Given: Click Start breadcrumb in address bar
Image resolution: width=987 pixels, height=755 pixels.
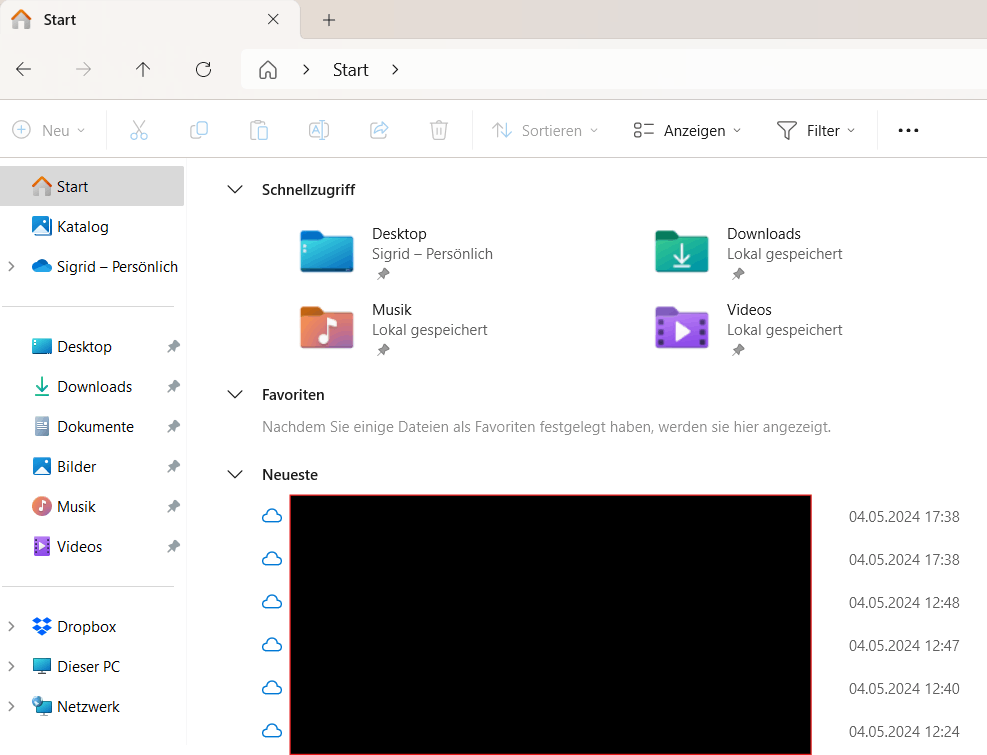Looking at the screenshot, I should click(351, 69).
